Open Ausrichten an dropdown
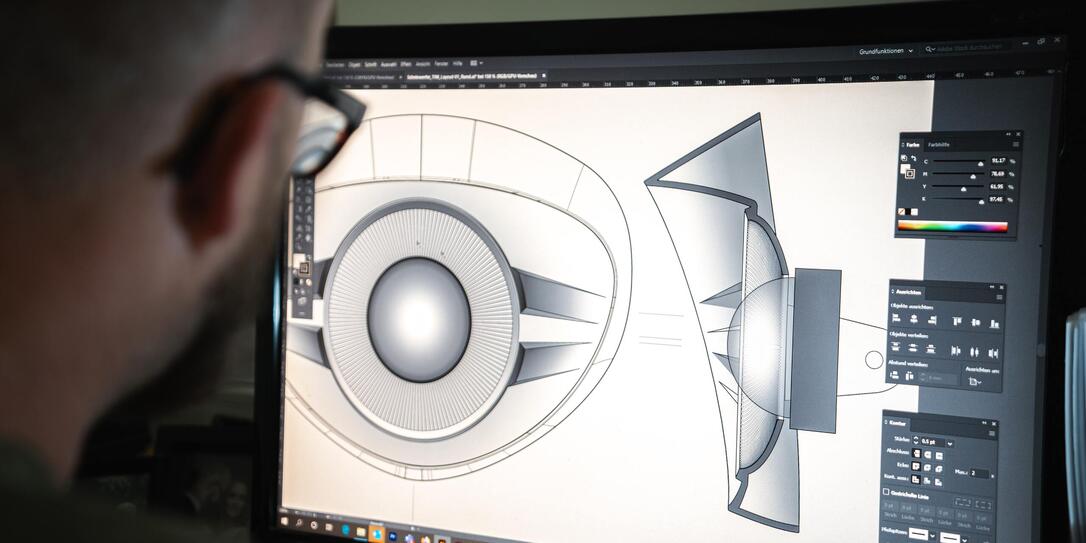This screenshot has width=1086, height=543. tap(975, 382)
